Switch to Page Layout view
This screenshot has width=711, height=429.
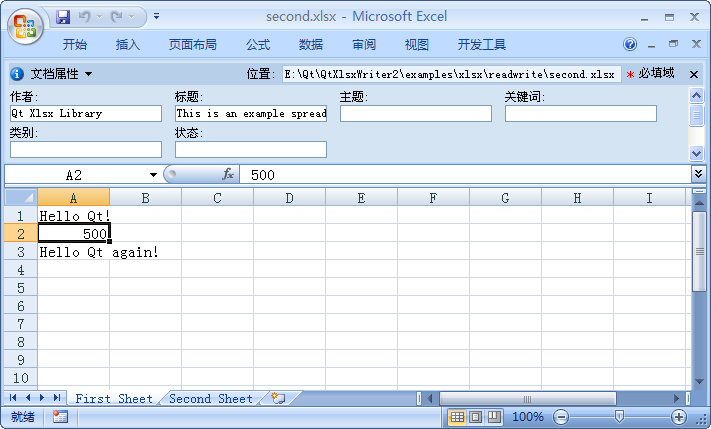coord(475,417)
